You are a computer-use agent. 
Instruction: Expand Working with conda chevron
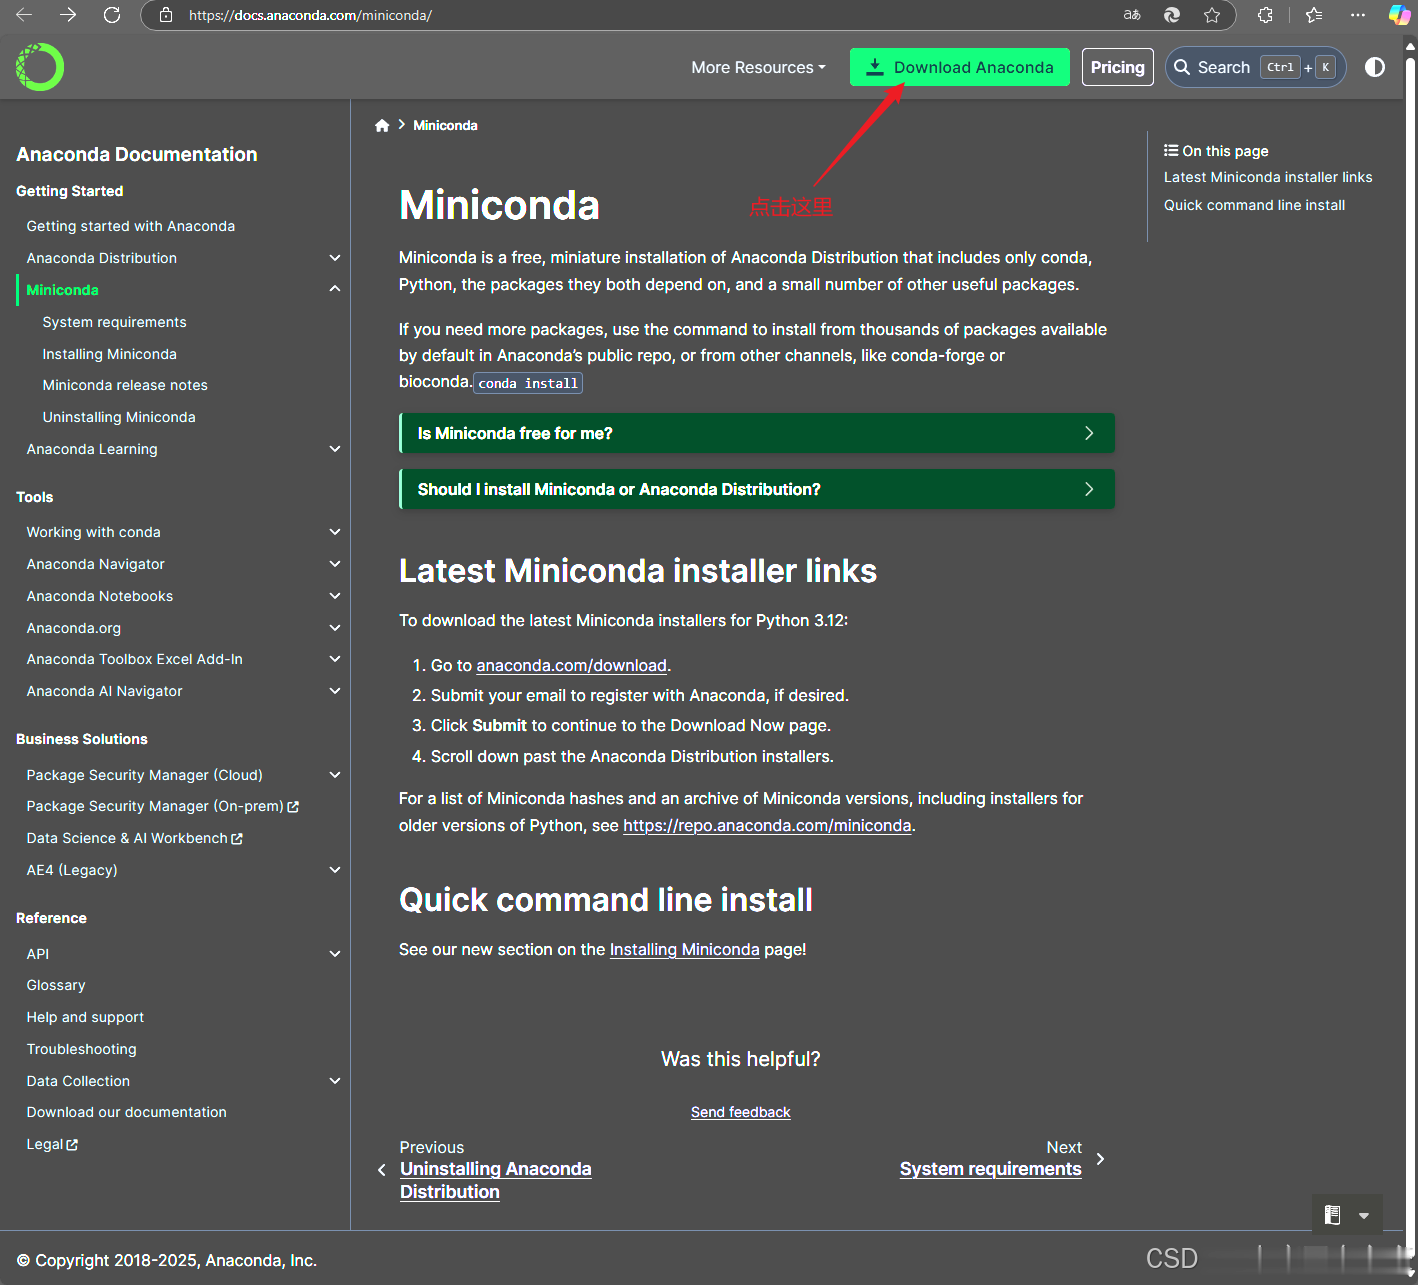[x=335, y=532]
